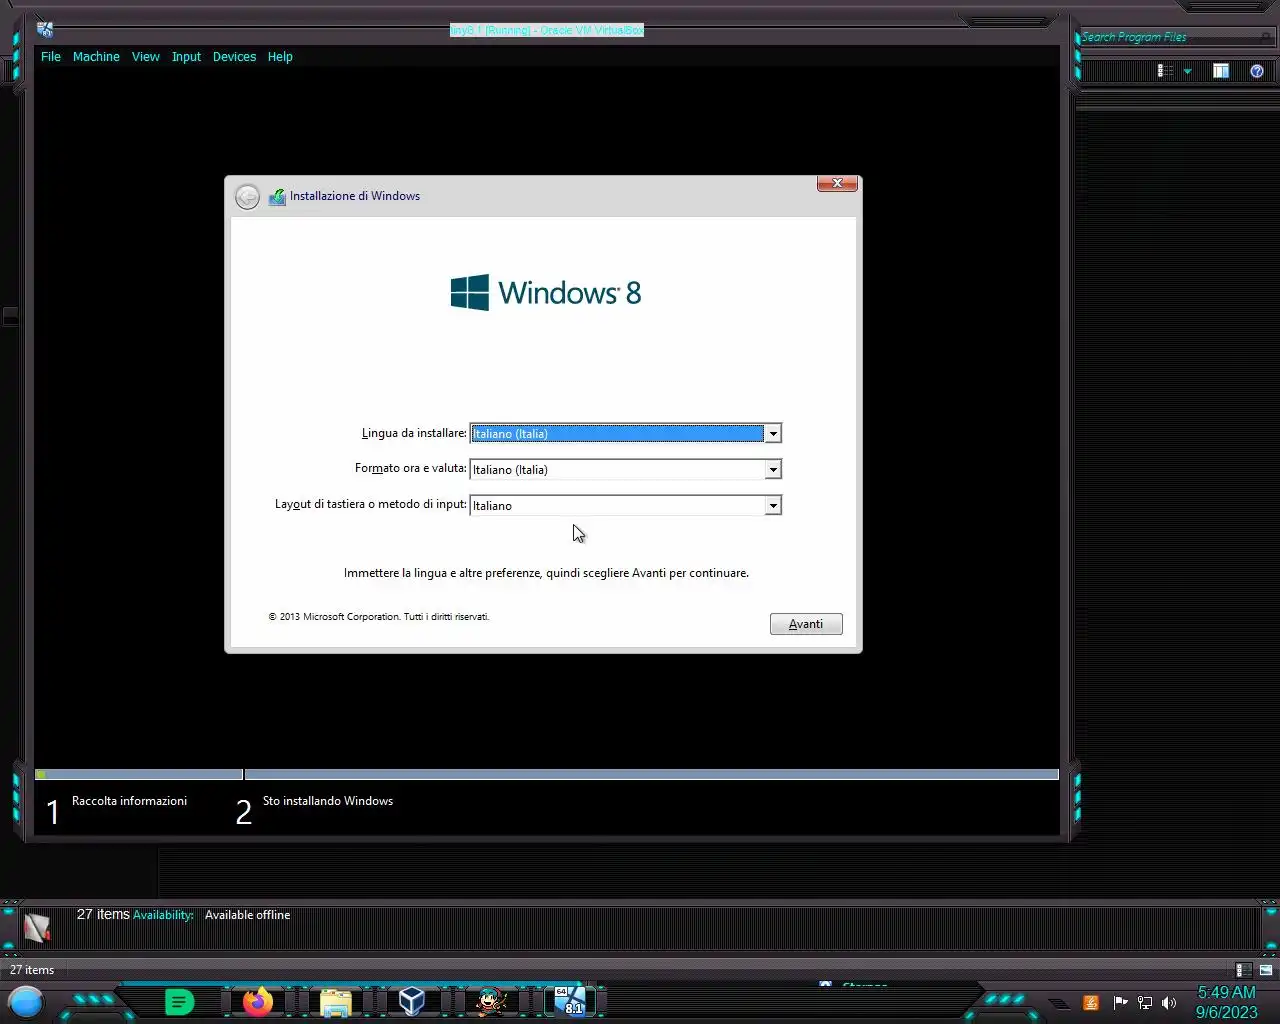Open the Machine menu
This screenshot has width=1280, height=1024.
click(x=96, y=57)
